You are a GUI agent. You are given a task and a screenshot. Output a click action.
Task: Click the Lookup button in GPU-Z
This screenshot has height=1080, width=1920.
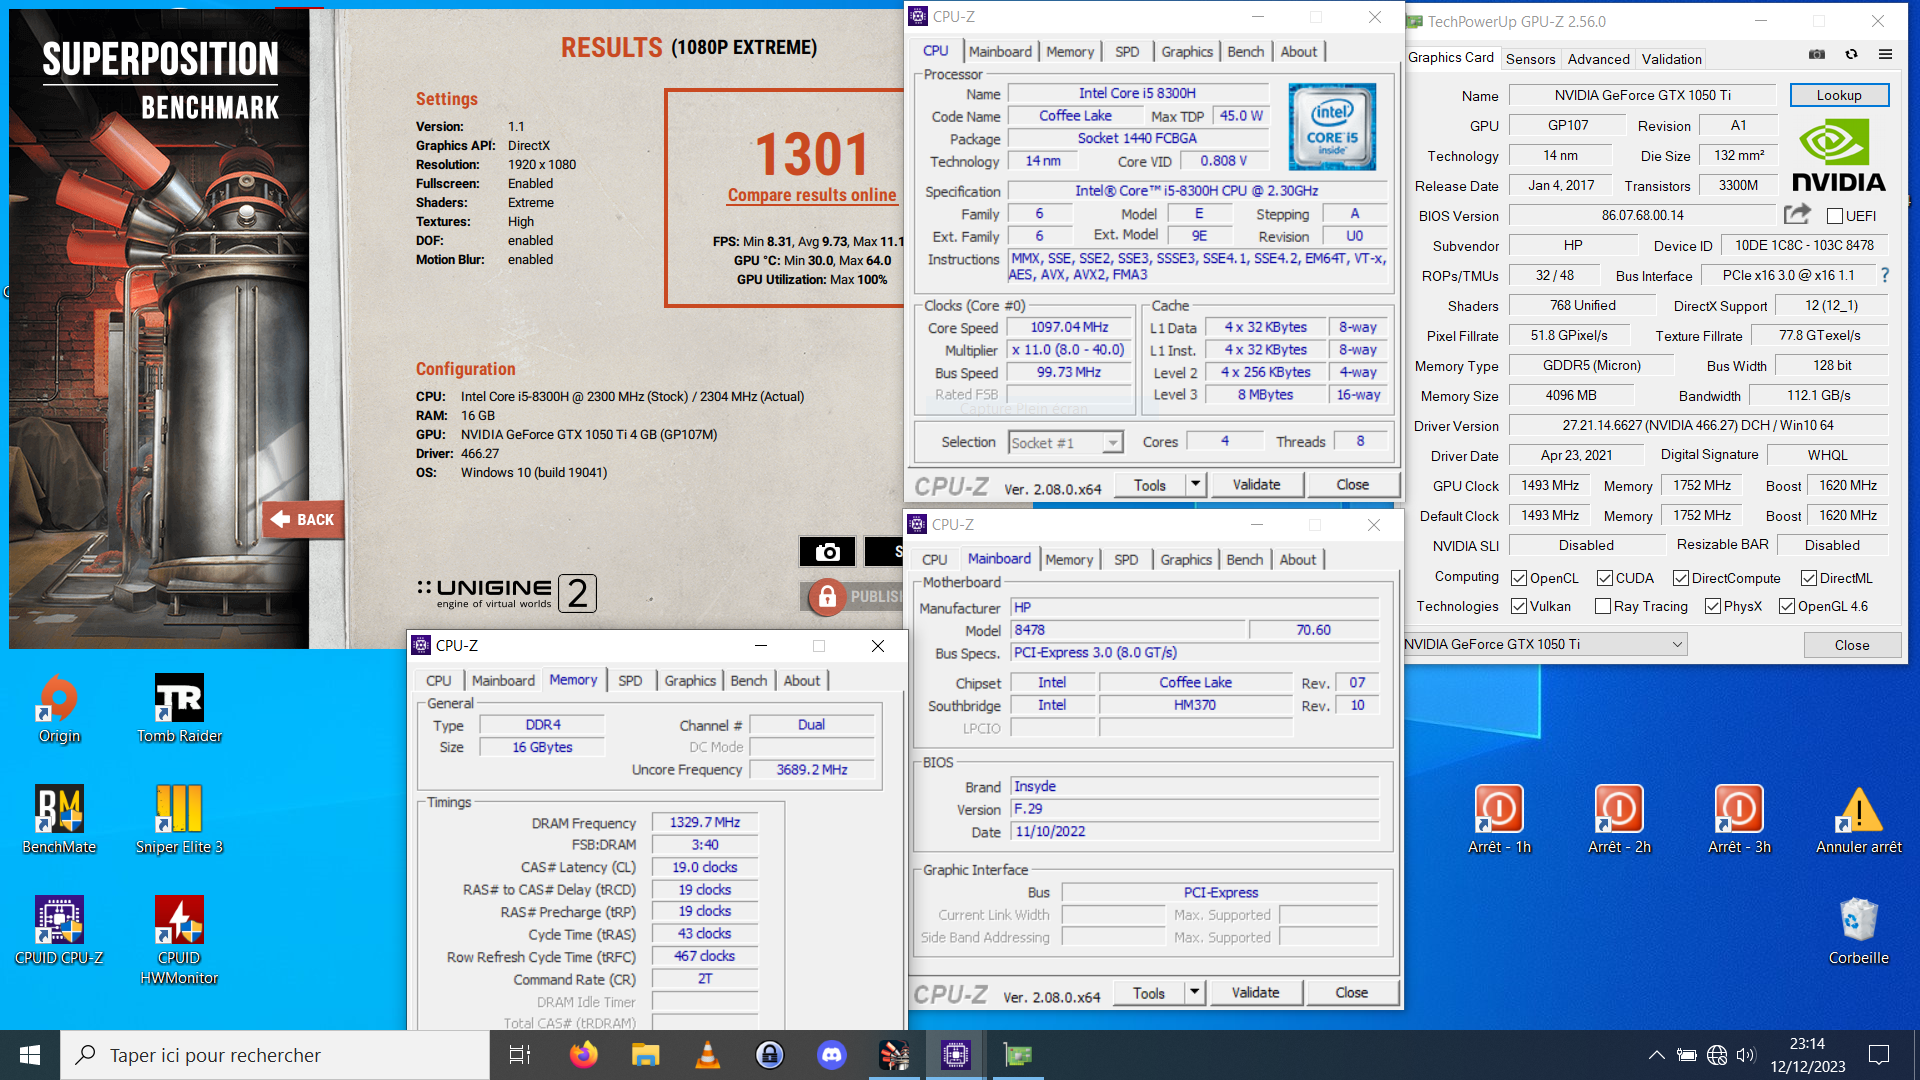click(x=1839, y=95)
